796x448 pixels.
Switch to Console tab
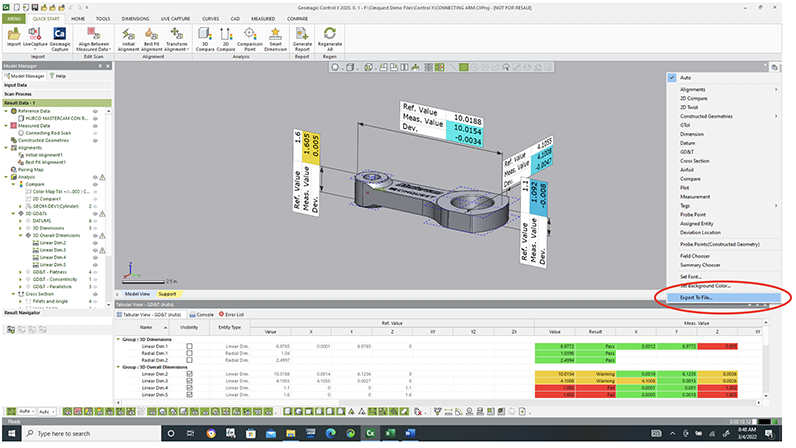click(202, 314)
